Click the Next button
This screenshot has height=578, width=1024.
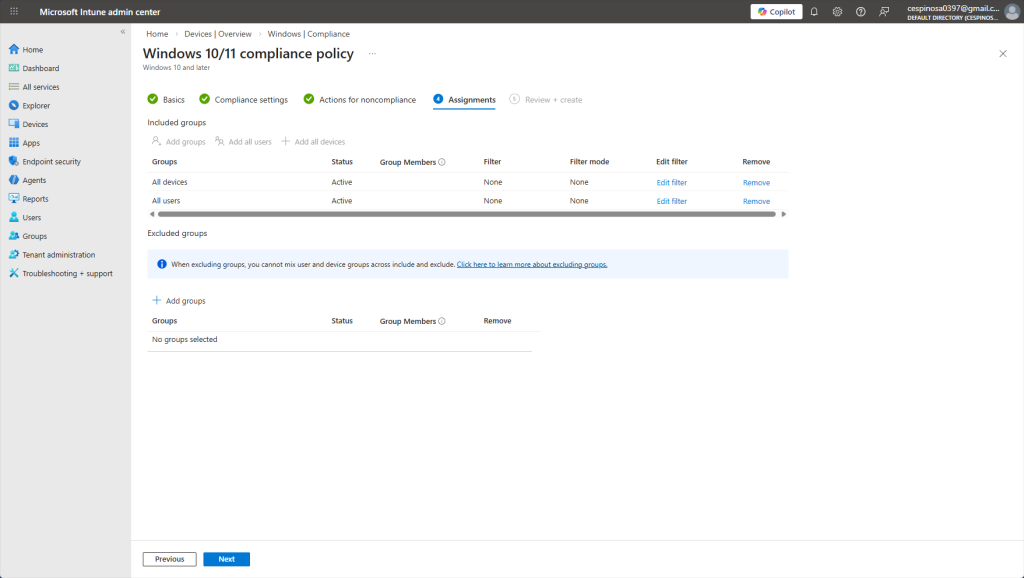tap(226, 559)
